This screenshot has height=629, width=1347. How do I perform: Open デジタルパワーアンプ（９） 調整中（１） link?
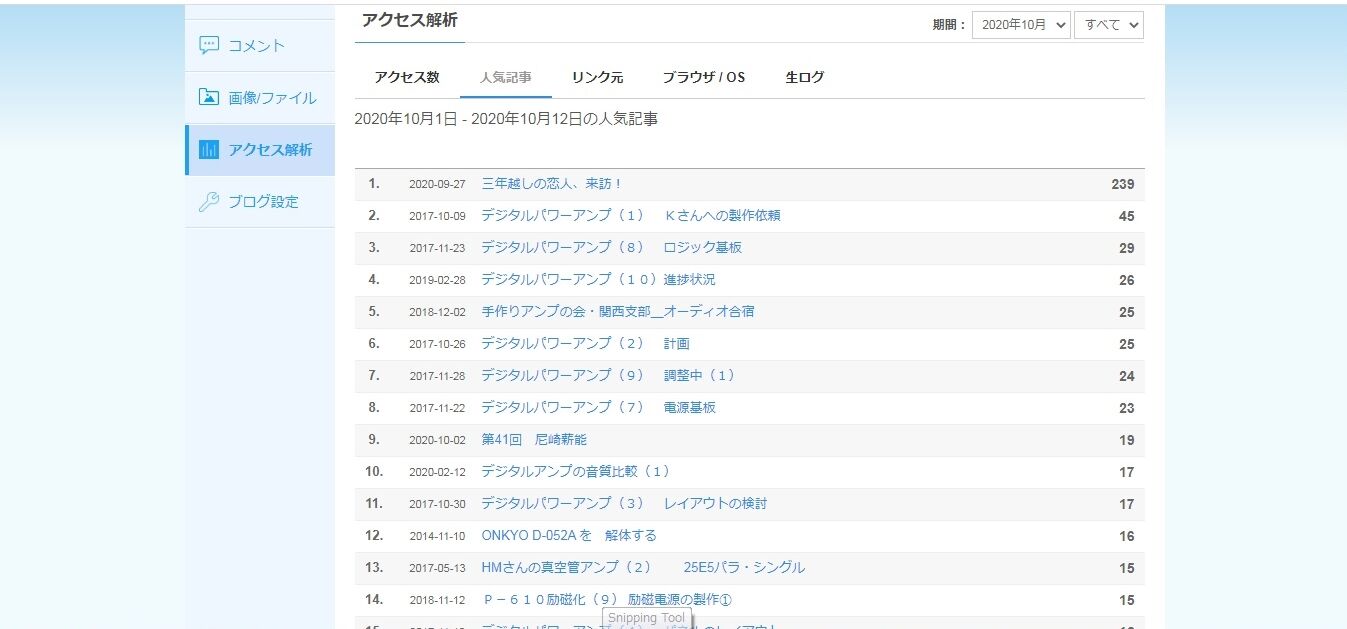click(x=608, y=375)
